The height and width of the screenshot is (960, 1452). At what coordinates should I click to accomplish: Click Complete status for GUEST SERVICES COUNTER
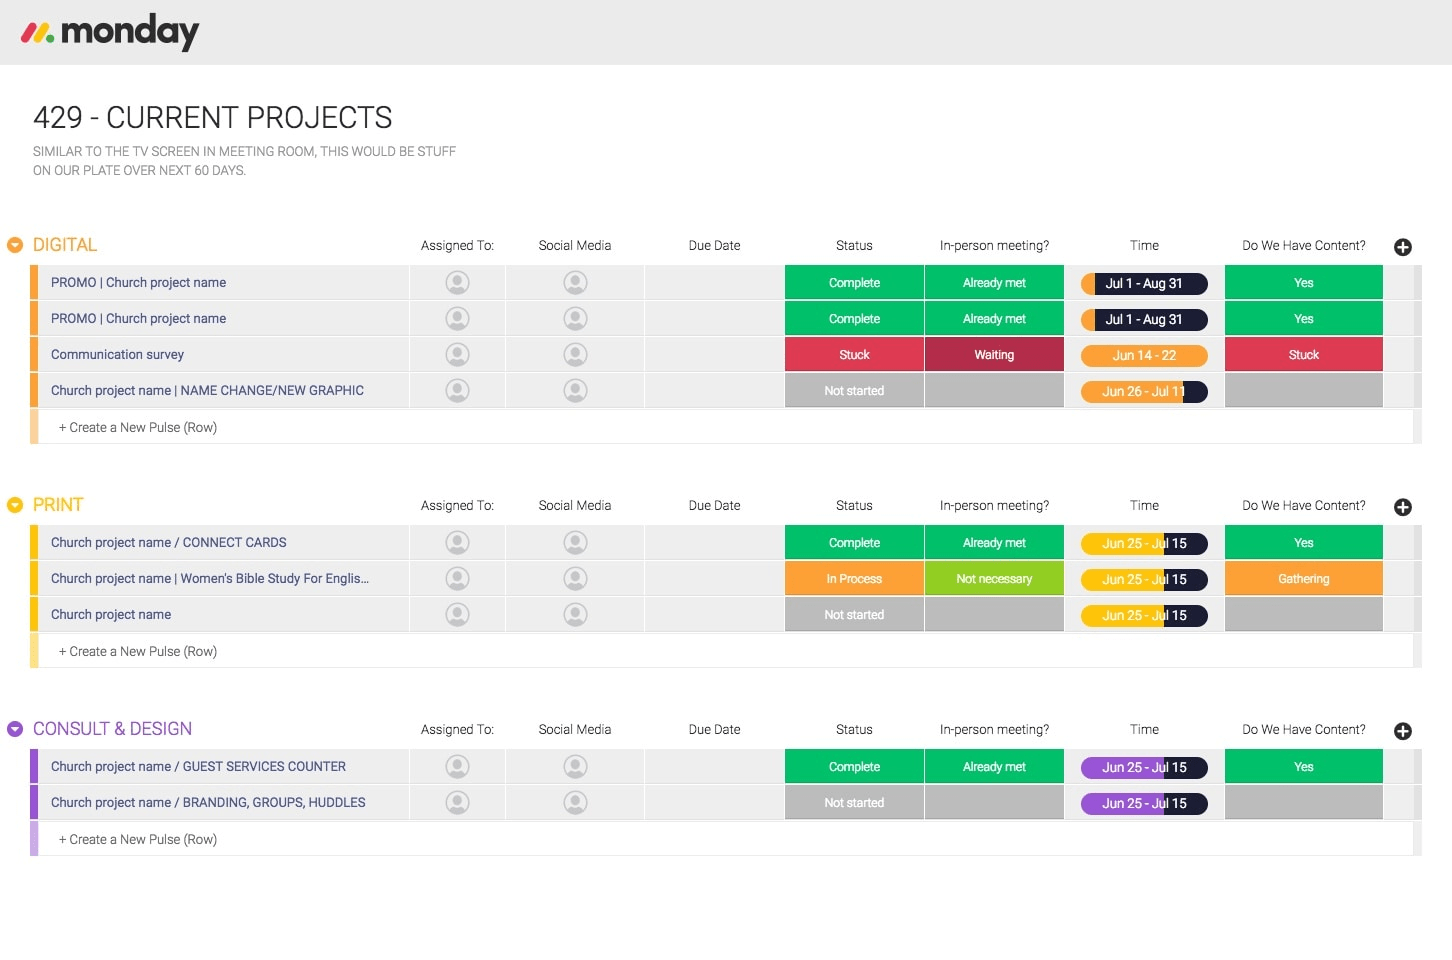(854, 766)
